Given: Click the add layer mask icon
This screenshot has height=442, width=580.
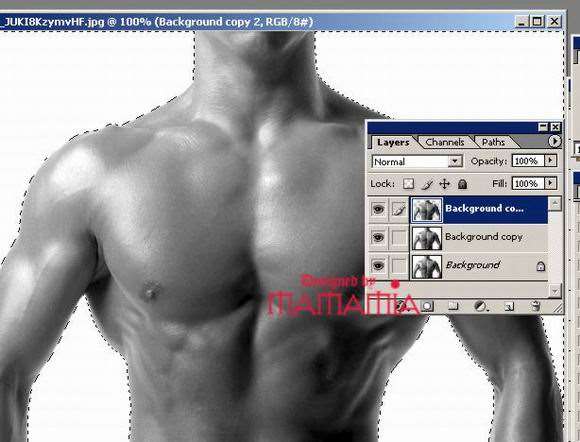Looking at the screenshot, I should pos(427,306).
